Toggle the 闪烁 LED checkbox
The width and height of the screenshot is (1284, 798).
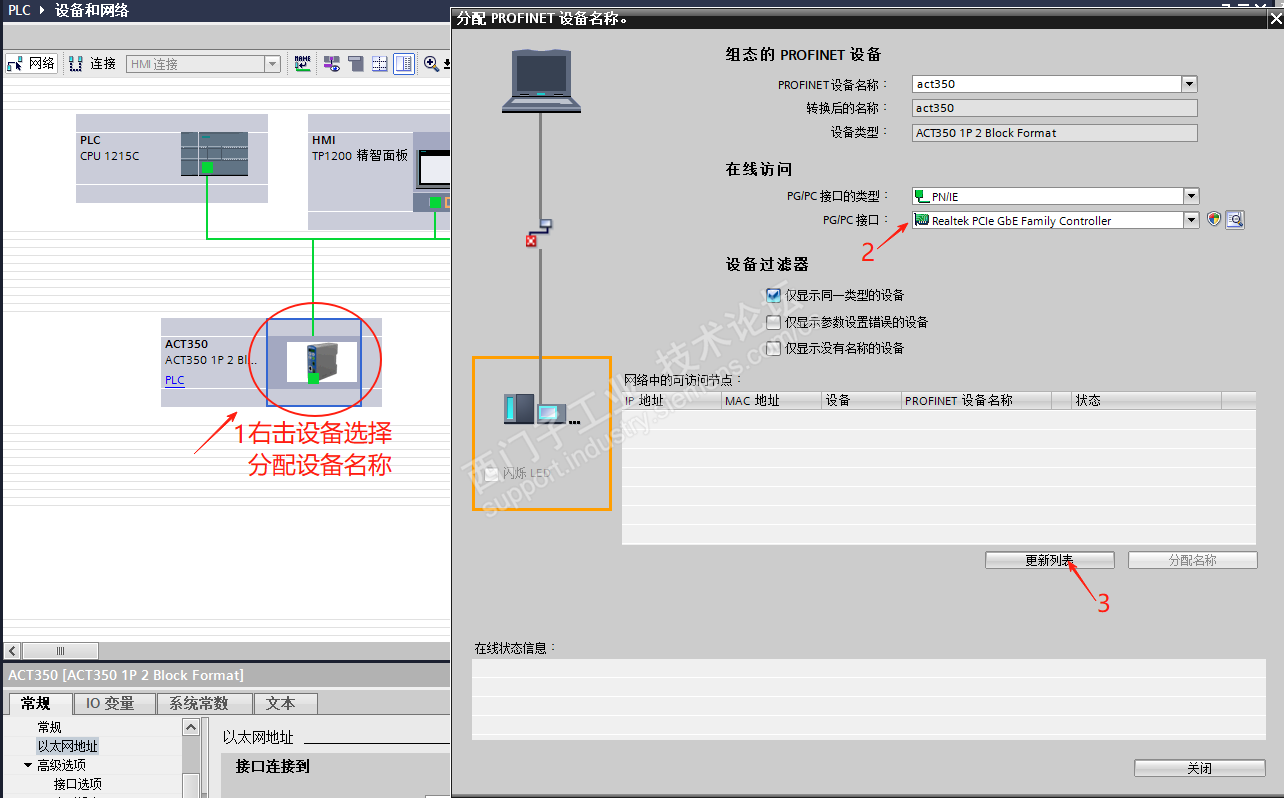(491, 473)
